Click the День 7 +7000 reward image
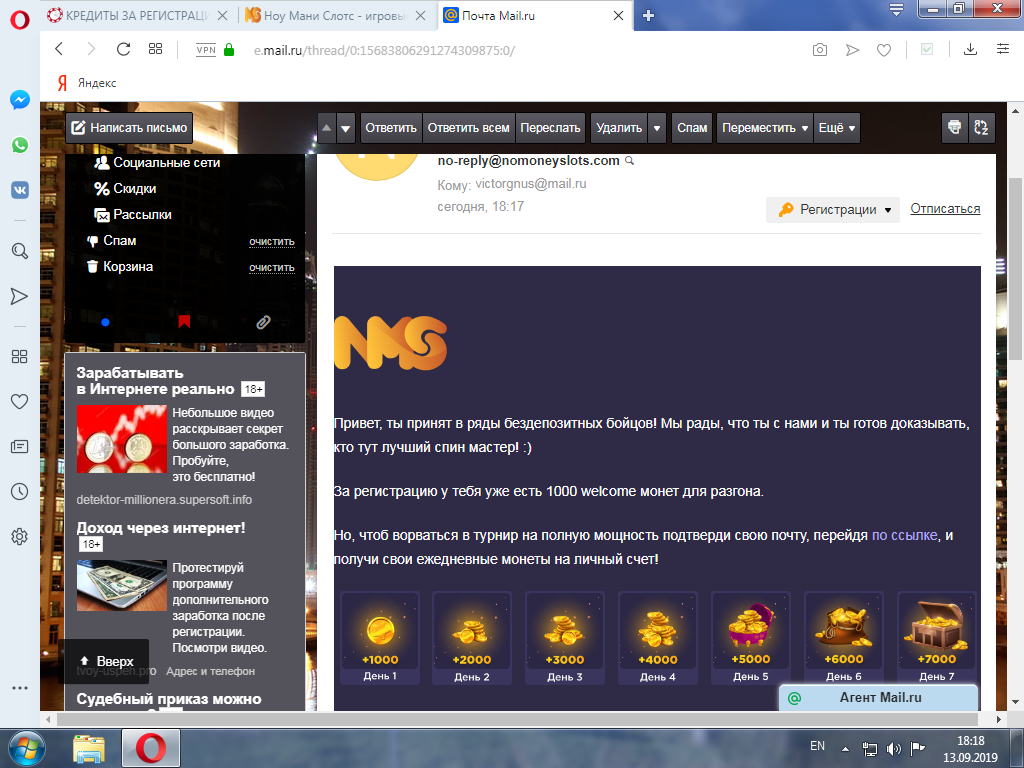Viewport: 1024px width, 768px height. click(936, 638)
